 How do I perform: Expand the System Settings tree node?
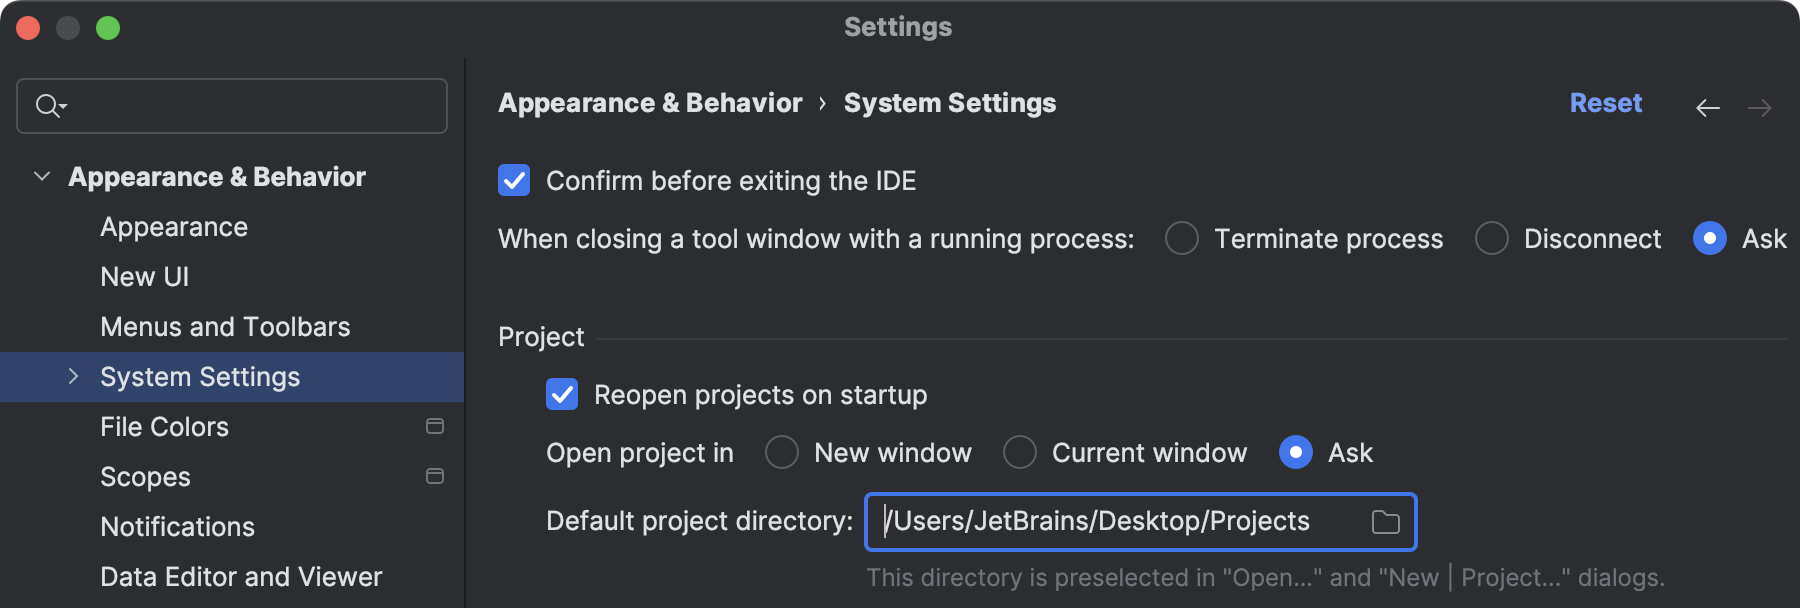point(73,377)
